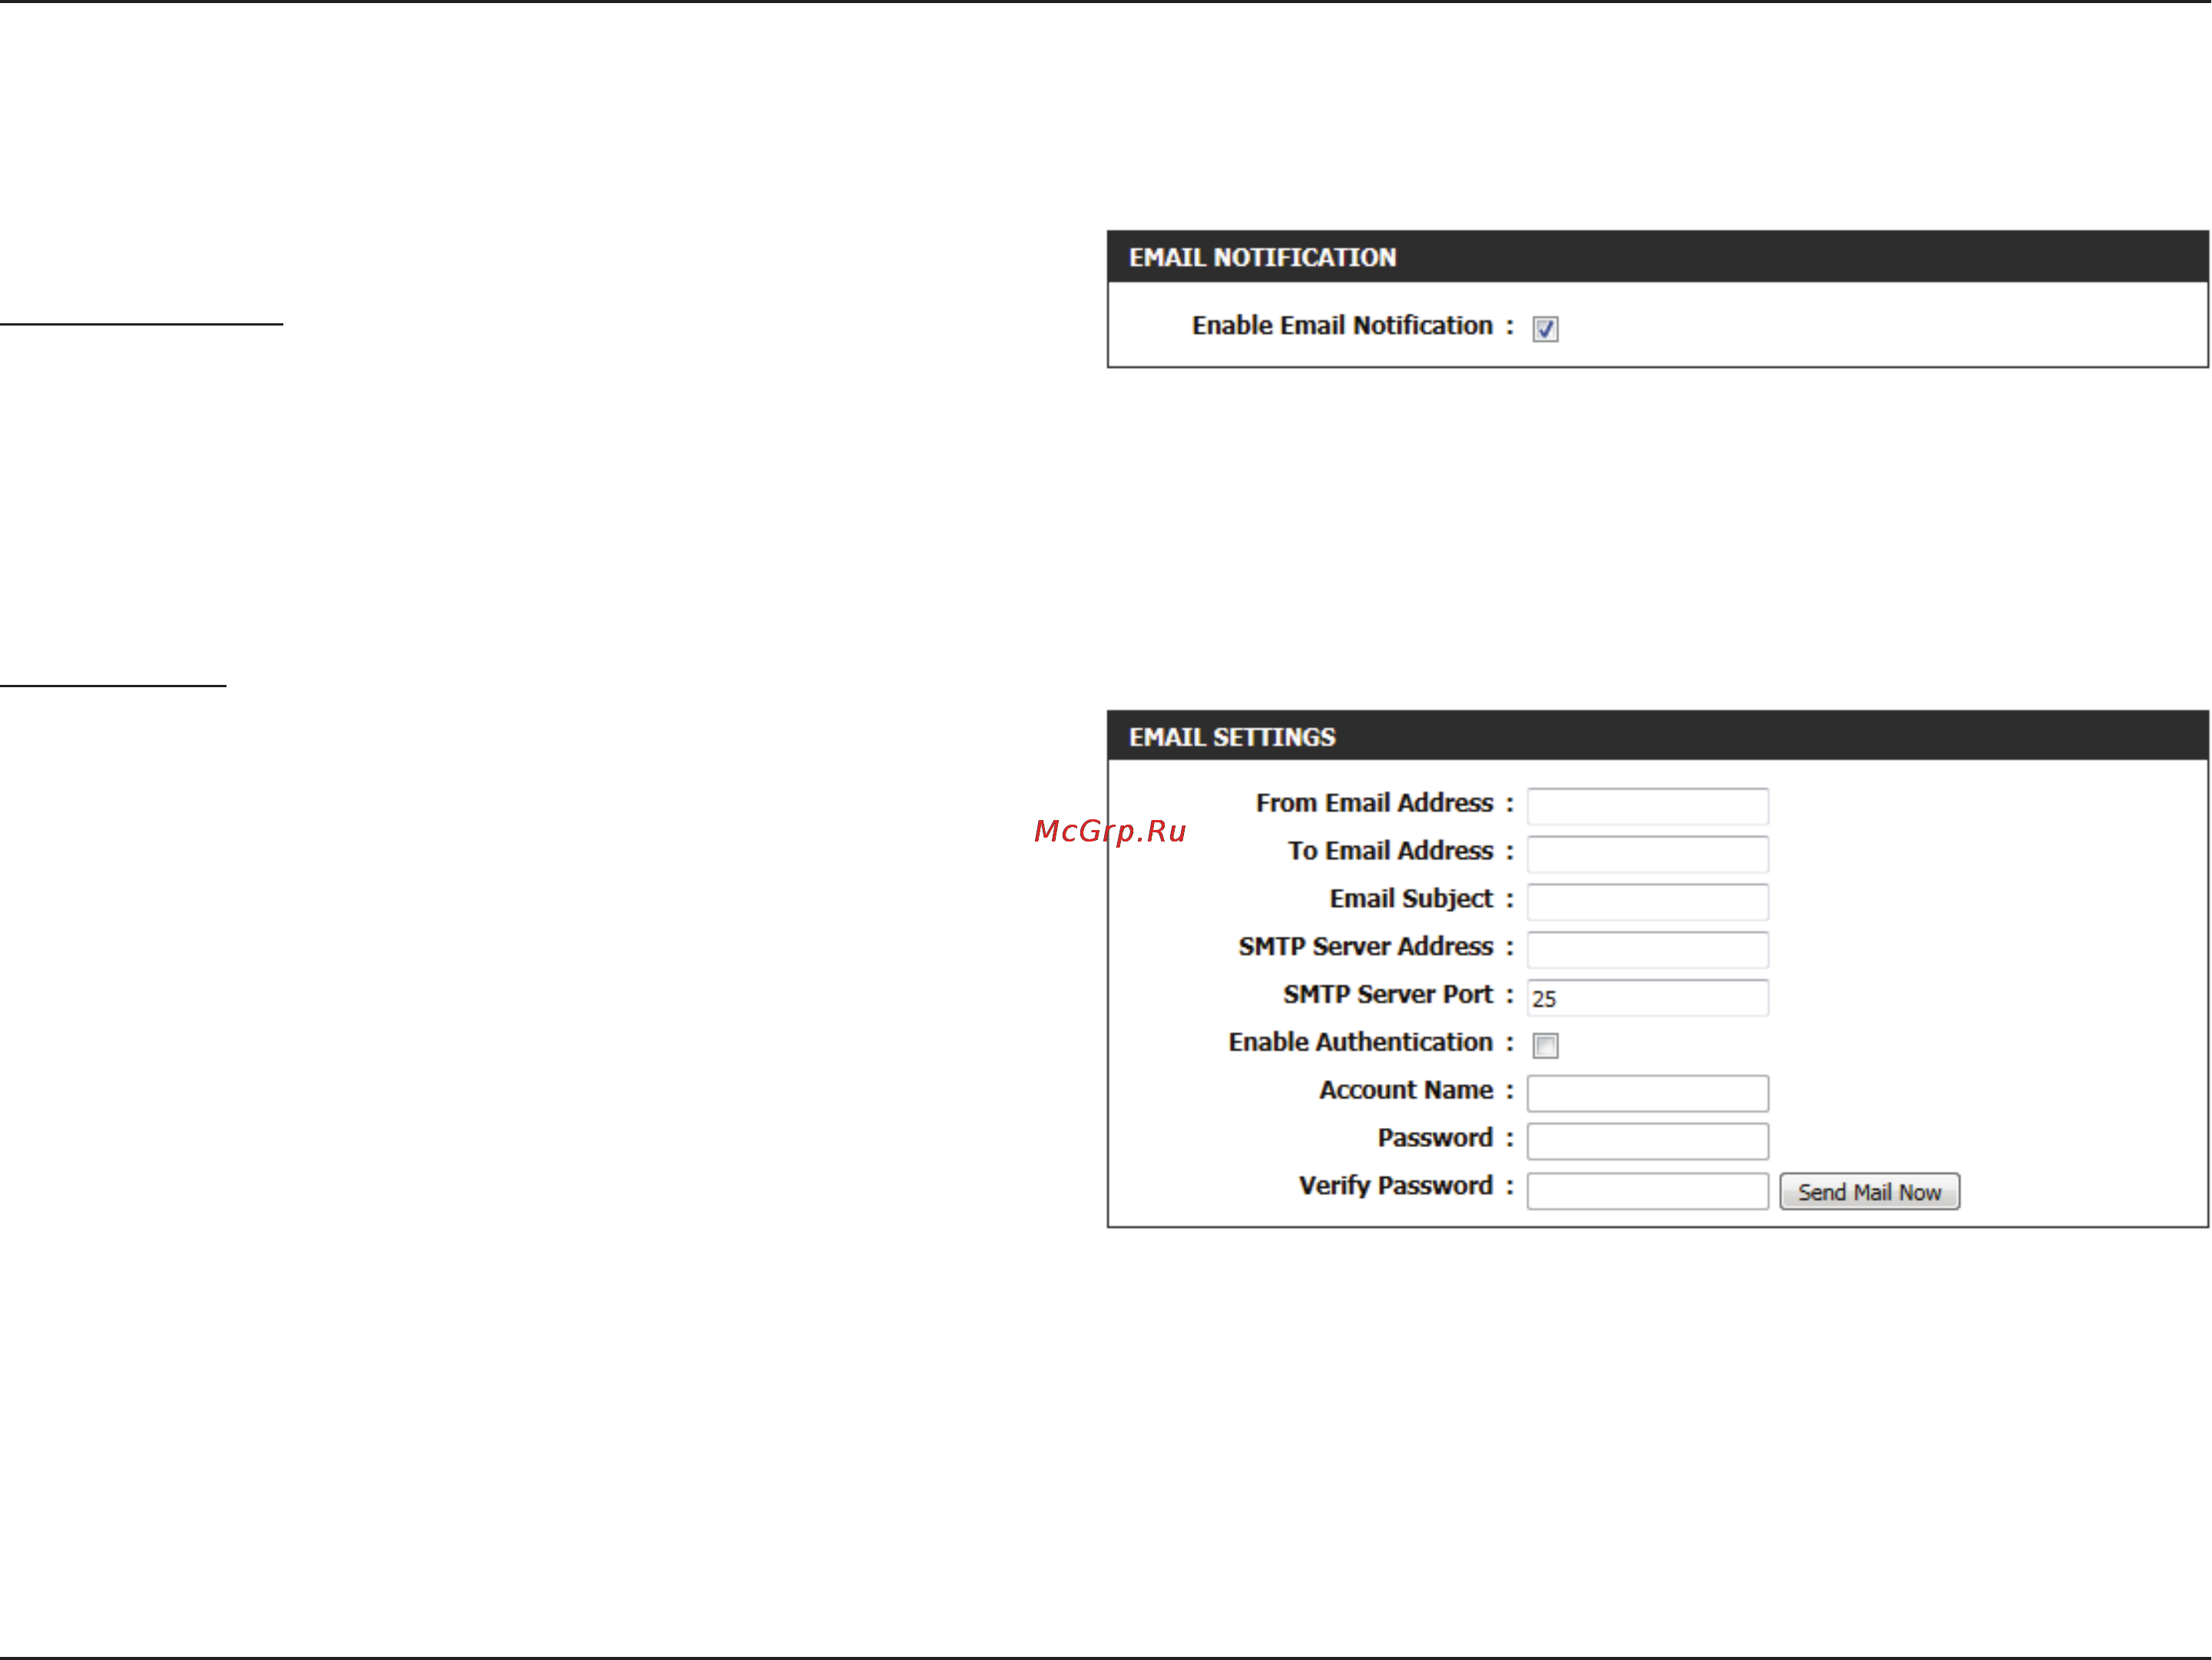Click the Verify Password field
This screenshot has width=2212, height=1660.
click(1647, 1191)
